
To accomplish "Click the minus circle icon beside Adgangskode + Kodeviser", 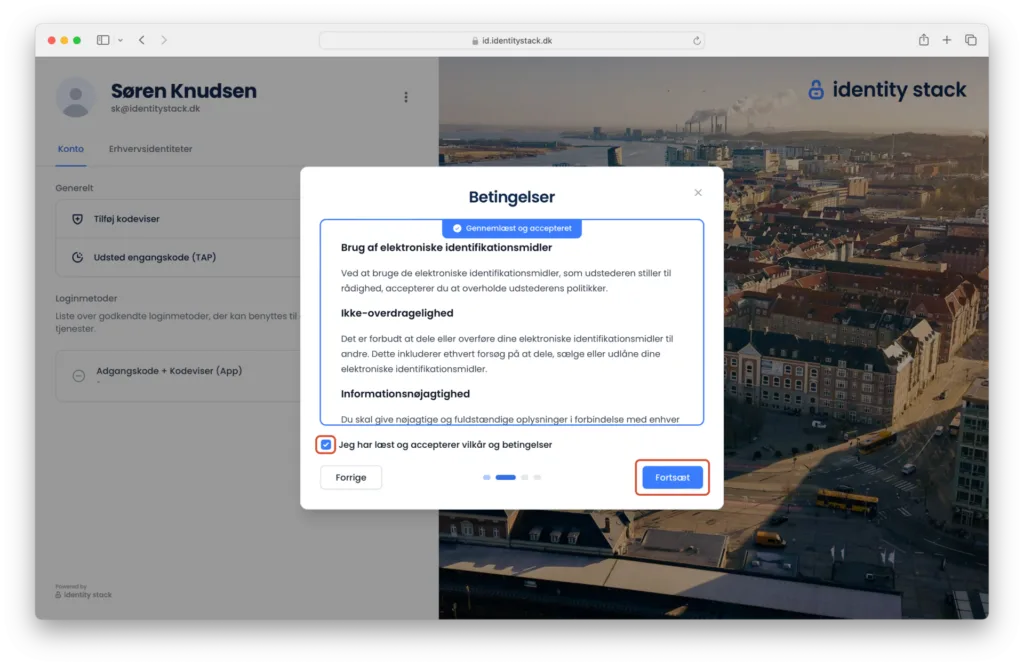I will point(78,375).
